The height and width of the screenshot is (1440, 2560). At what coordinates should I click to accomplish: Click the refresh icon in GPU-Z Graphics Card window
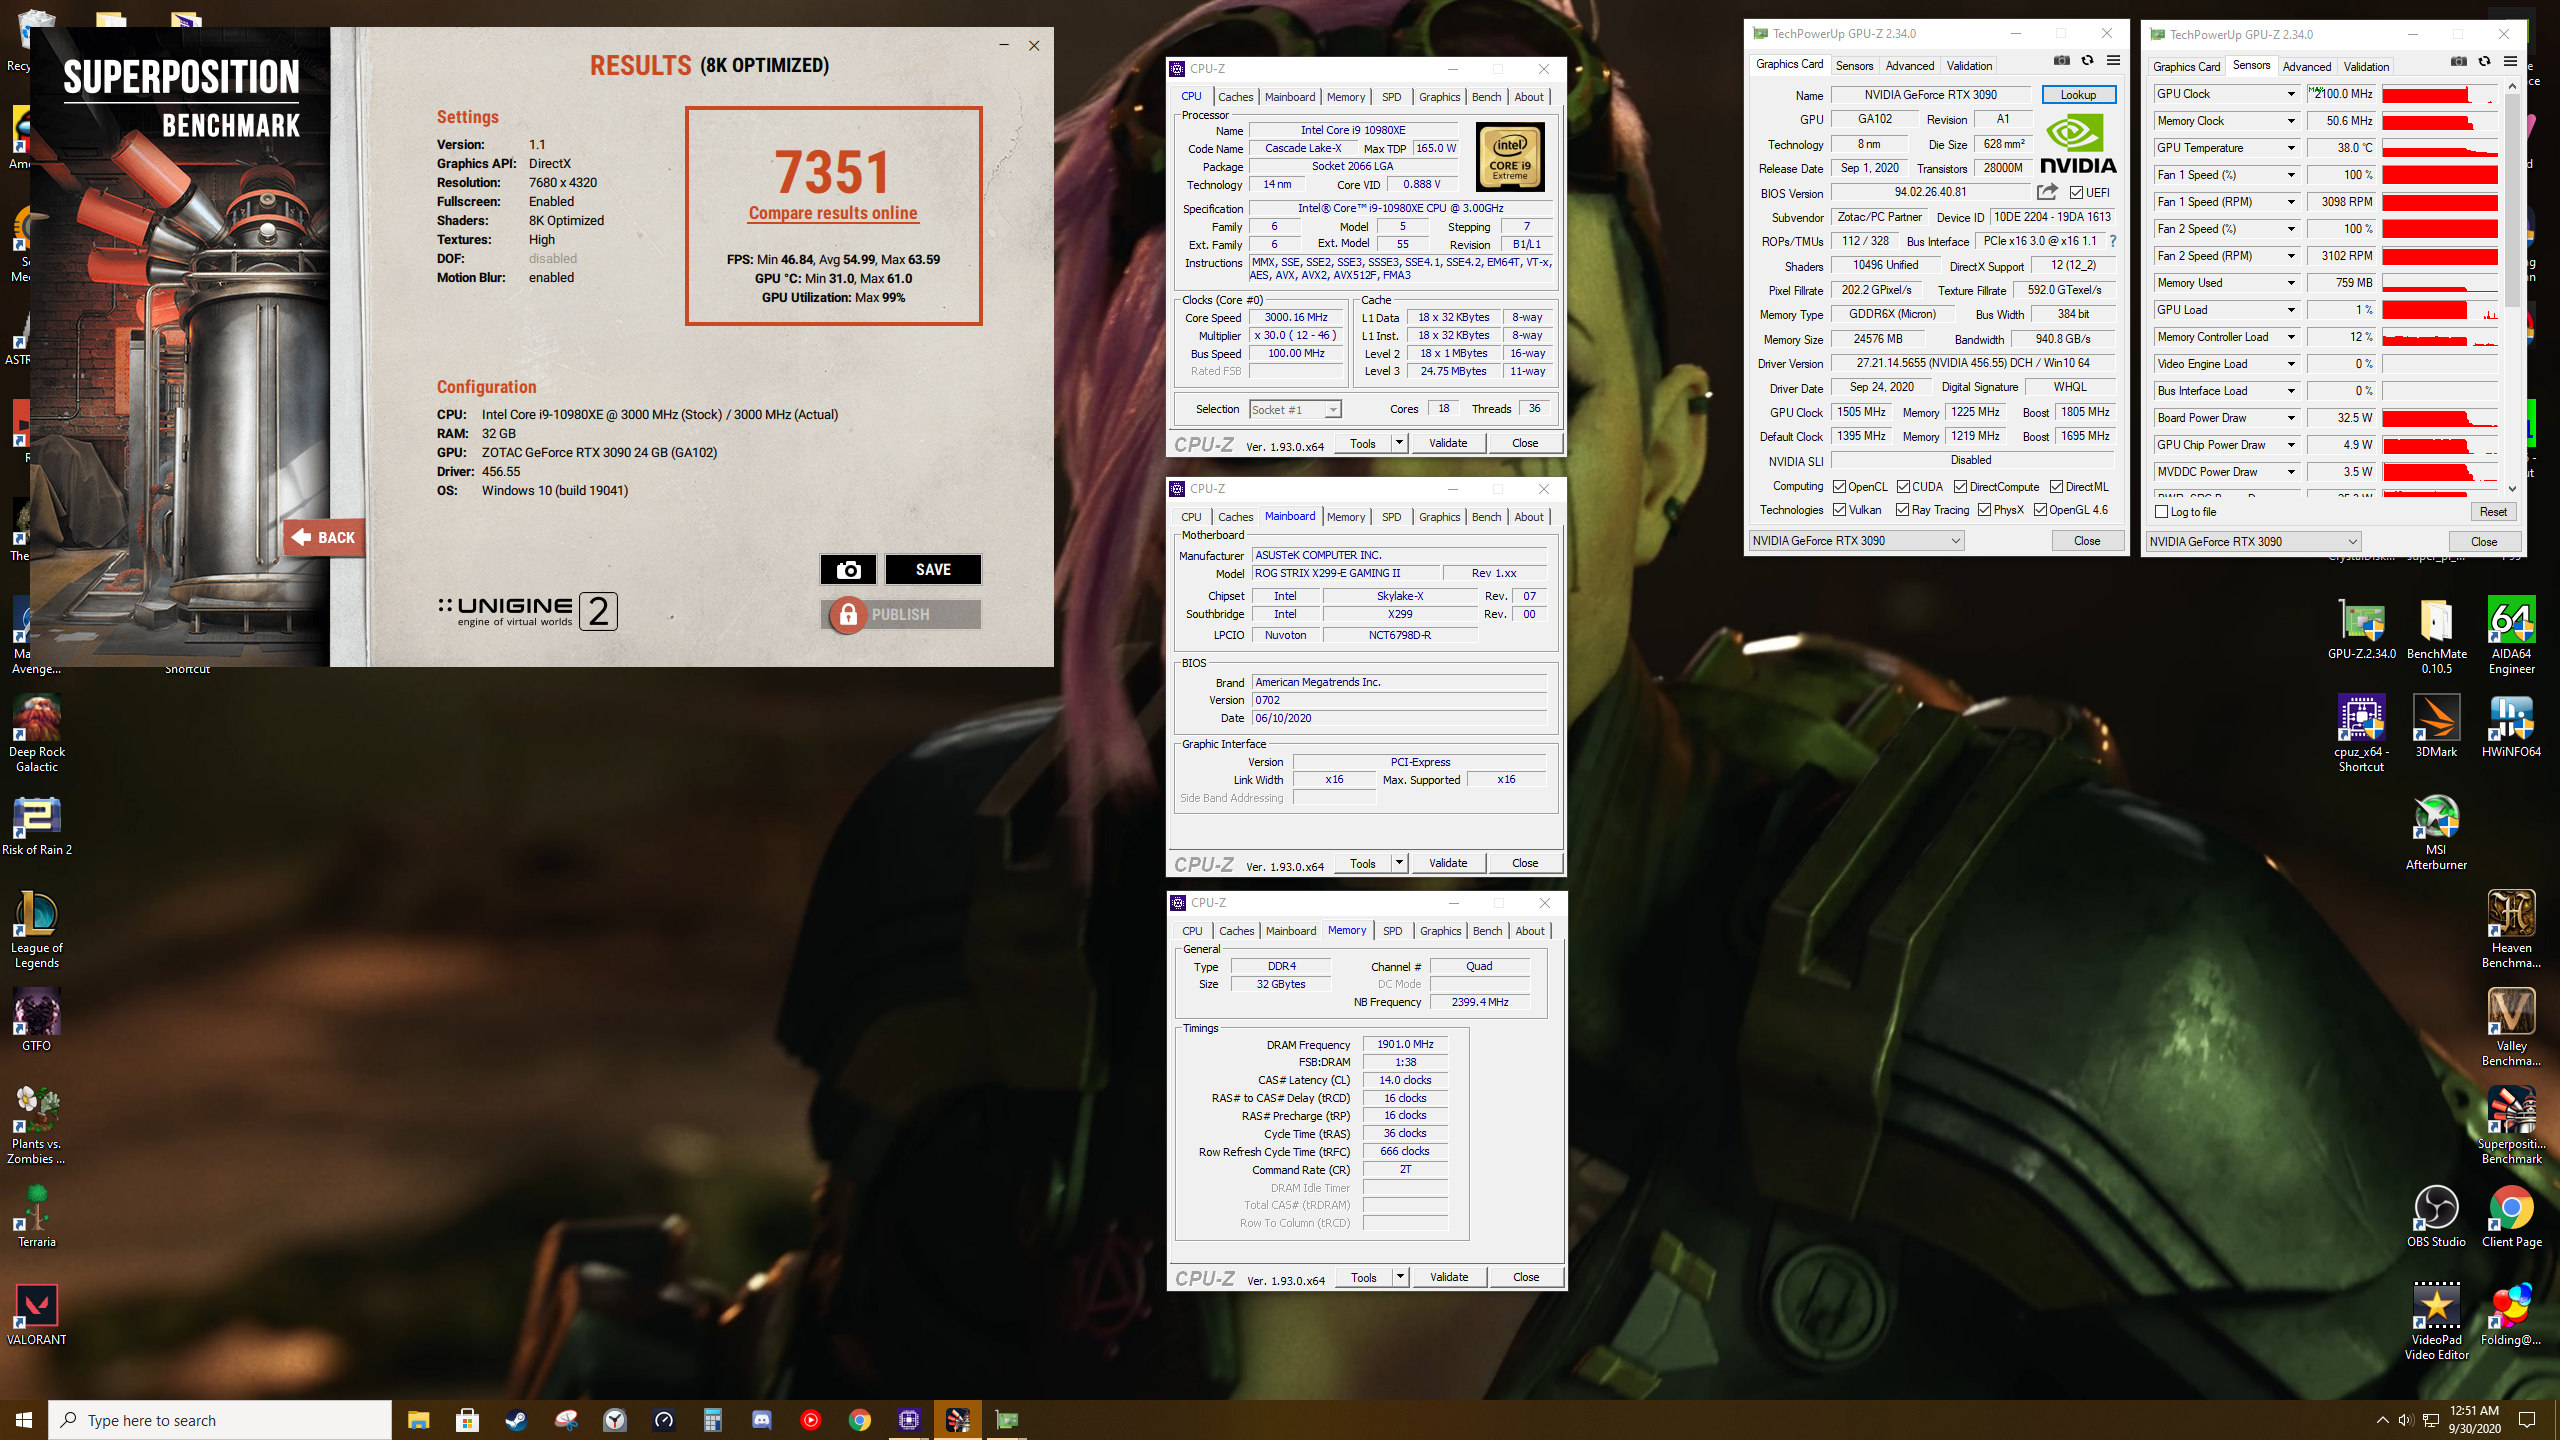point(2088,61)
